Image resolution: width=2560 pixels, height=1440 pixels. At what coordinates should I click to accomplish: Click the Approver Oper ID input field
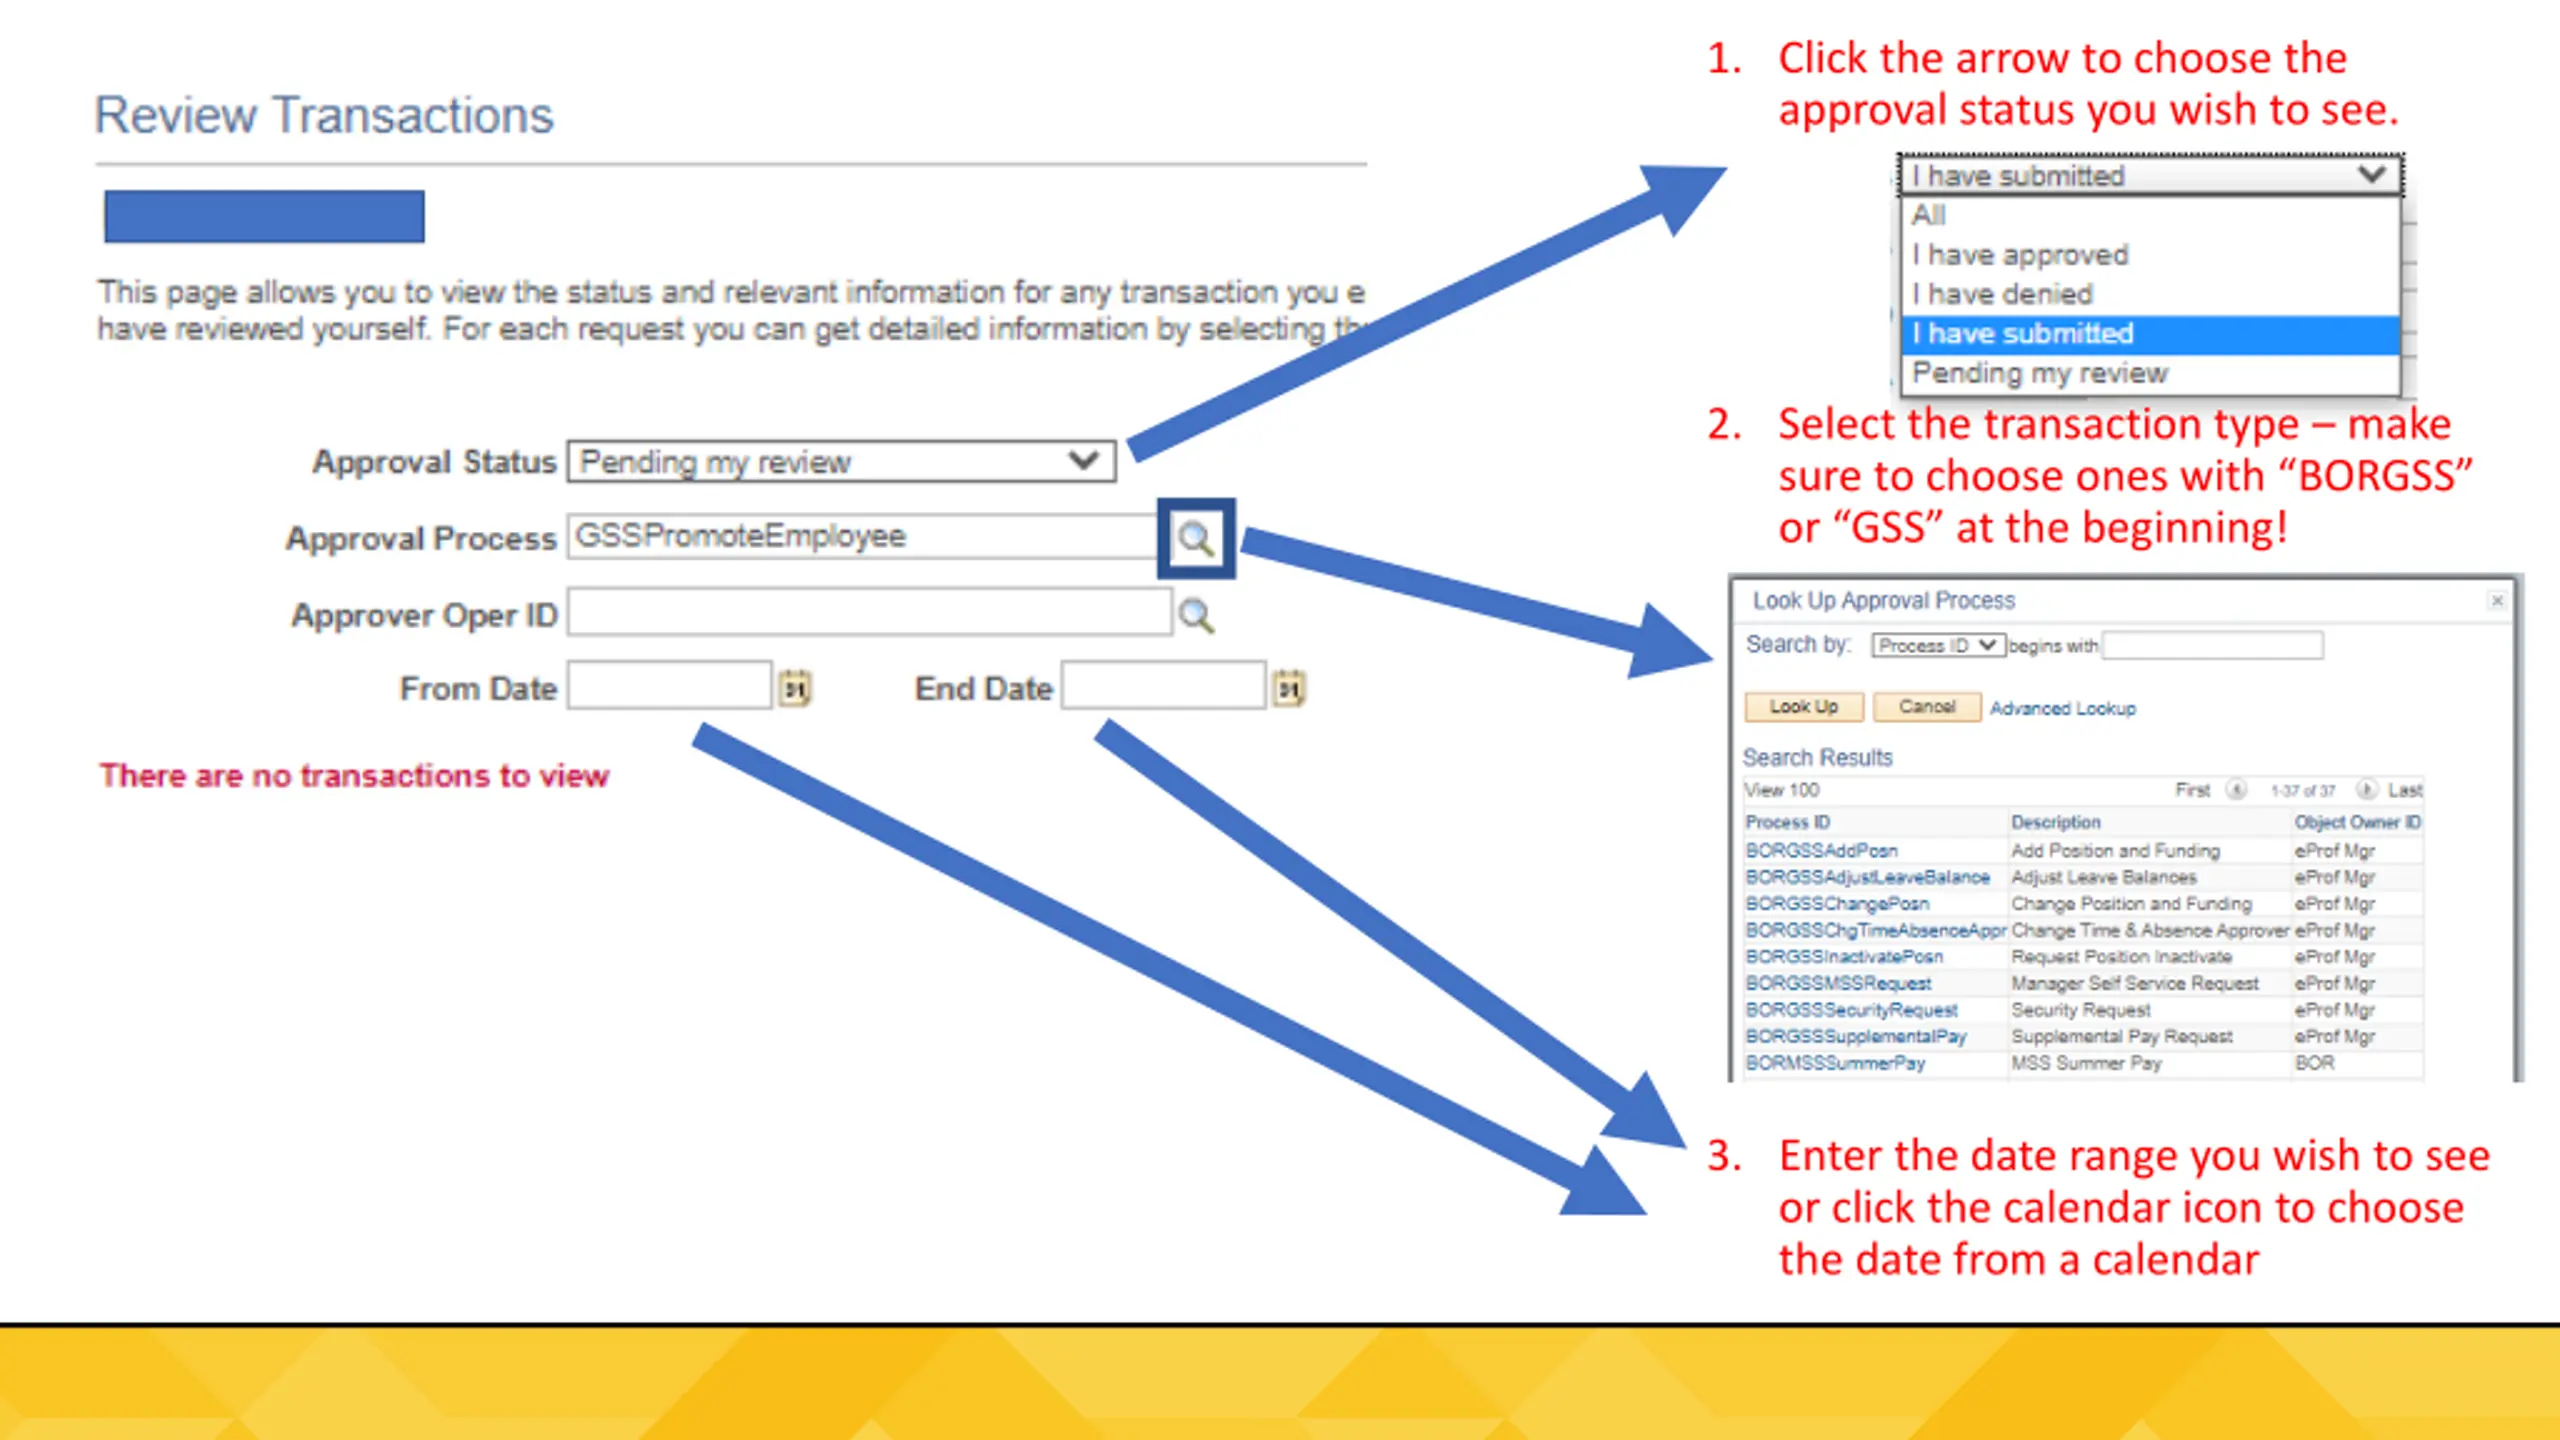pos(869,612)
